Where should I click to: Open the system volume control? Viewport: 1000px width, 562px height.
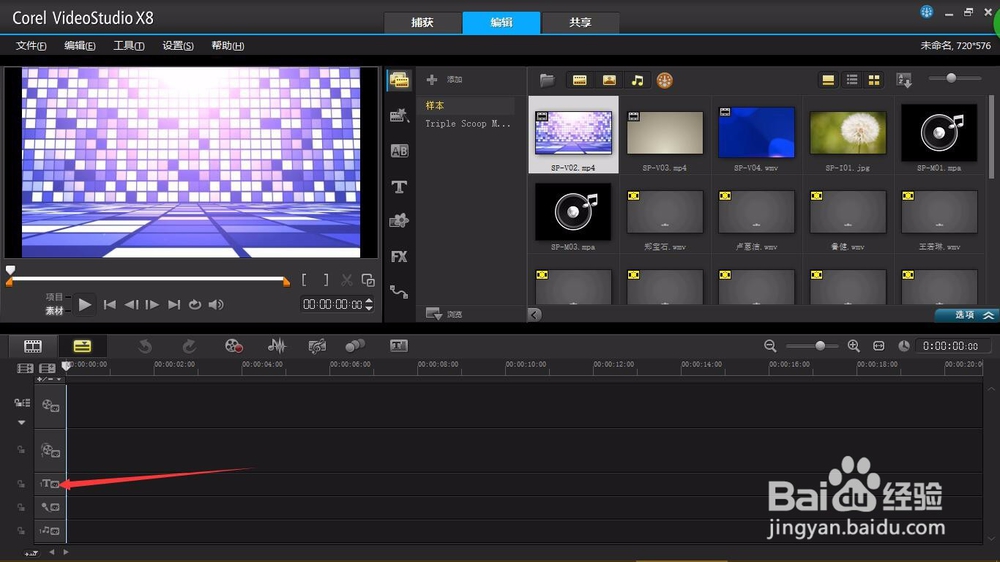216,305
